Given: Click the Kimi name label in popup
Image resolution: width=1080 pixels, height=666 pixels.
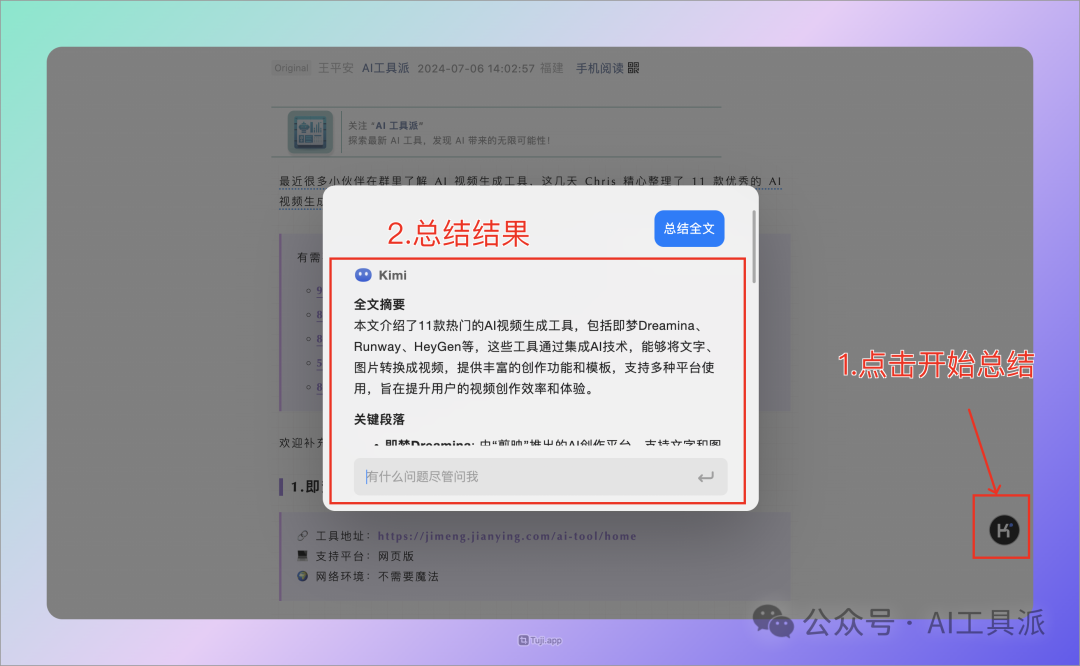Looking at the screenshot, I should coord(393,275).
